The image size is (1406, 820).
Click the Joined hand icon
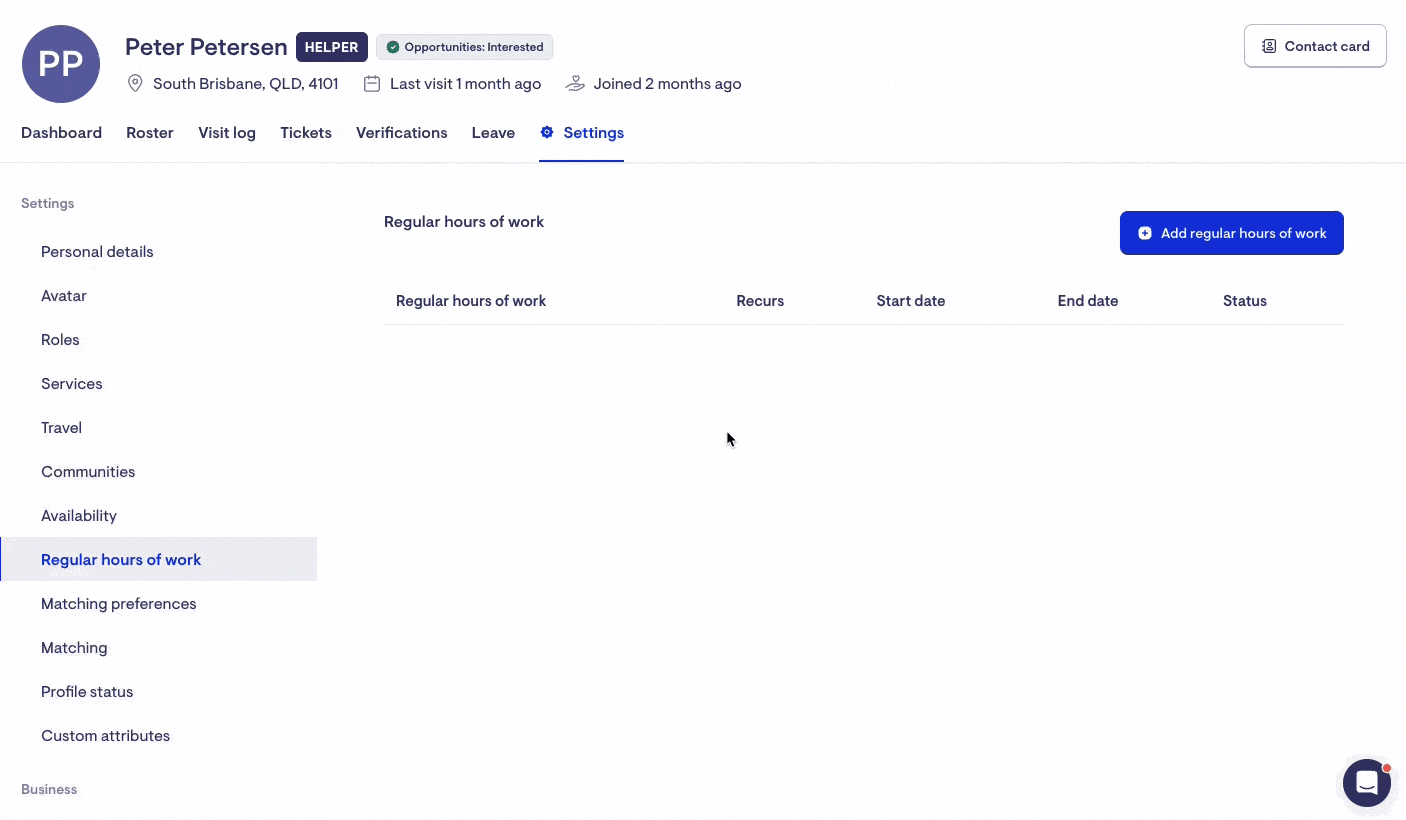(x=575, y=84)
